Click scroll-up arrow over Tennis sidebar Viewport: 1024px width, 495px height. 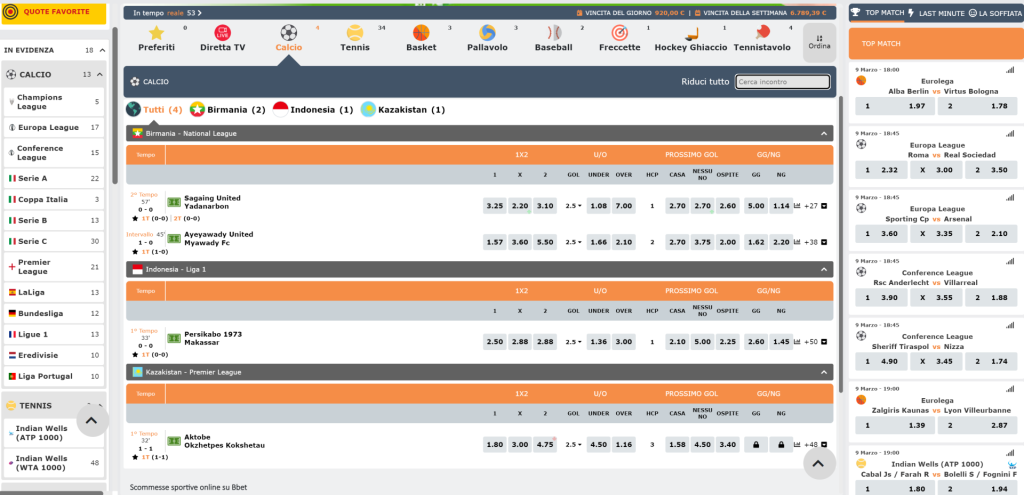[x=92, y=421]
